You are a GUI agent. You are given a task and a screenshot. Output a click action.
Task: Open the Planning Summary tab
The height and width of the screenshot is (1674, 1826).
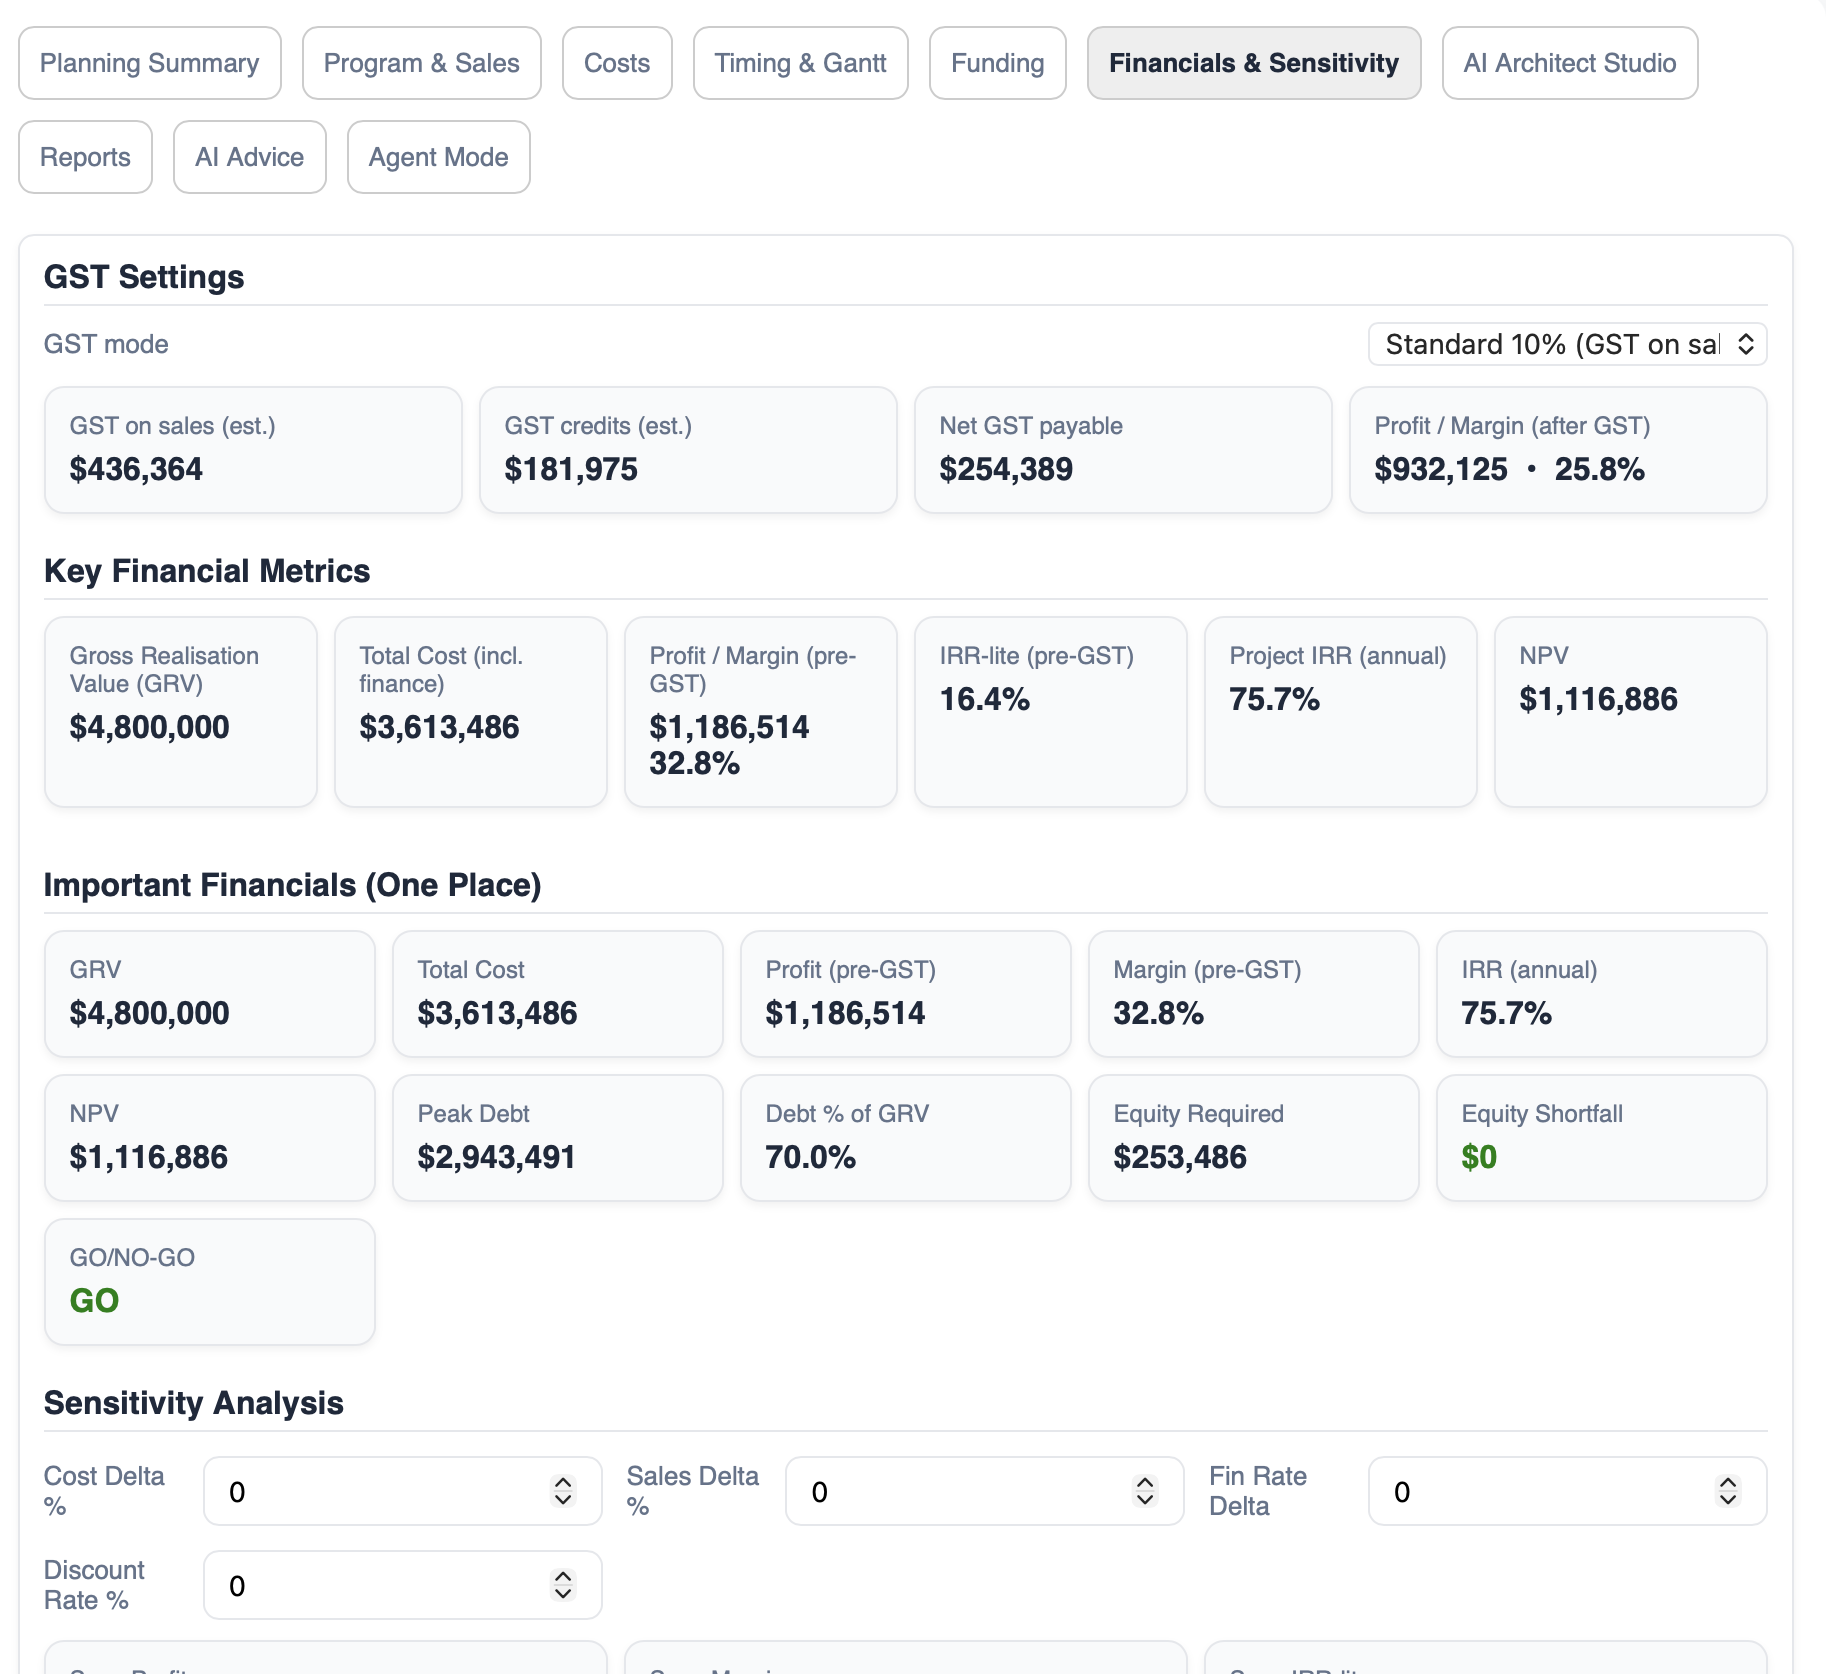[x=150, y=63]
